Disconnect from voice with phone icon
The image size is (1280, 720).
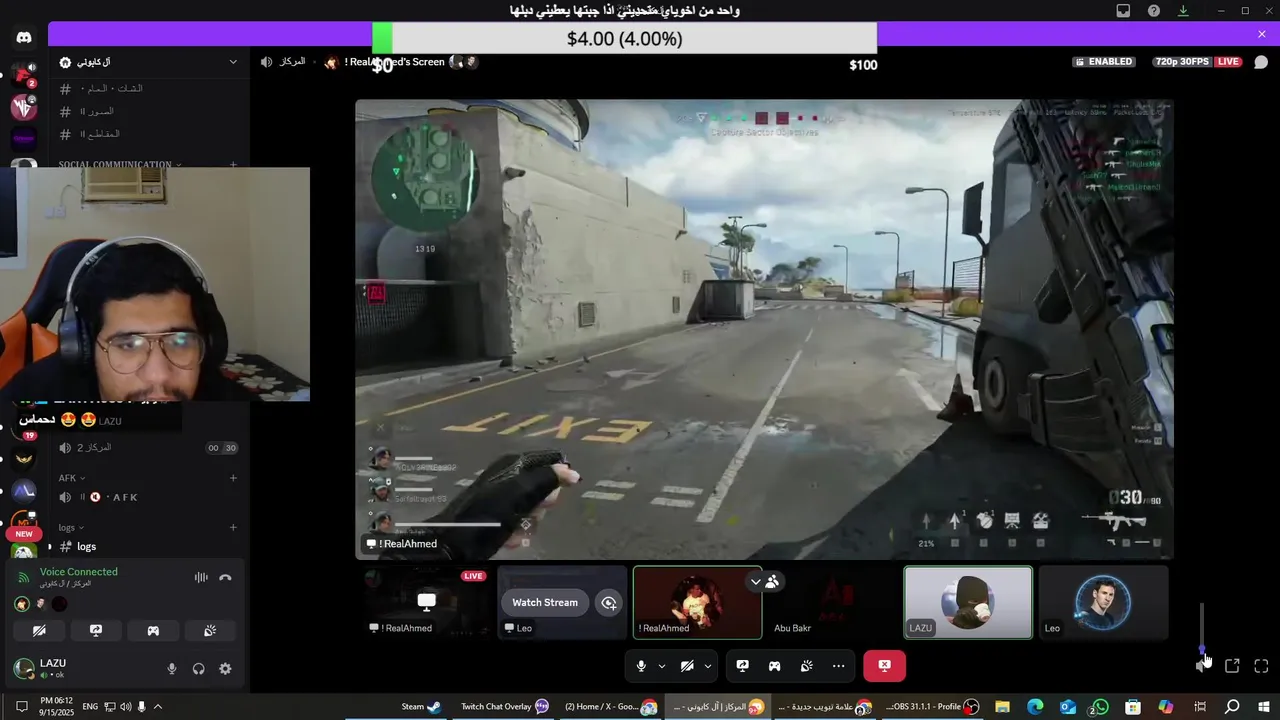226,577
